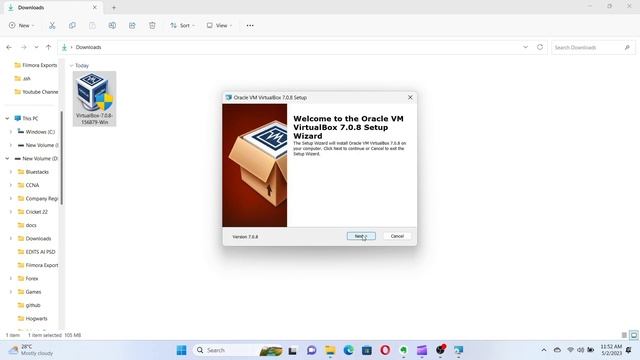This screenshot has width=640, height=360.
Task: Select Downloads folder under New Volume
Action: tap(34, 238)
